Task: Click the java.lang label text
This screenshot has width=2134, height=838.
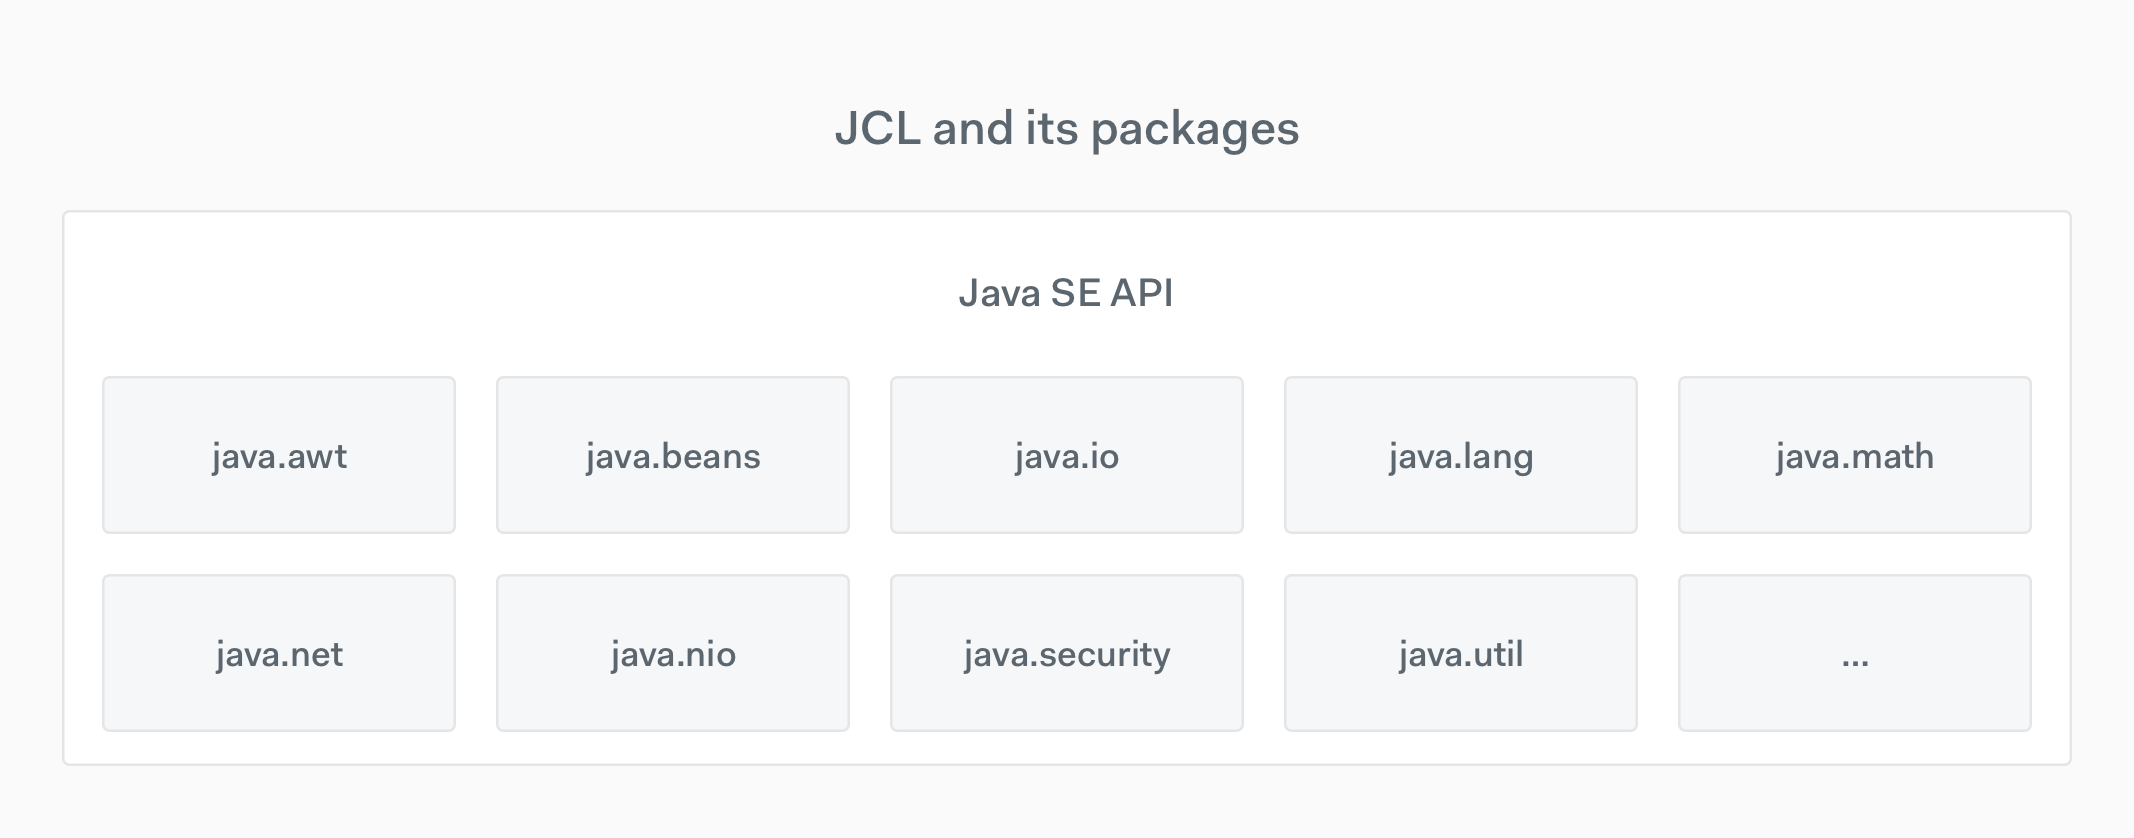Action: tap(1461, 457)
